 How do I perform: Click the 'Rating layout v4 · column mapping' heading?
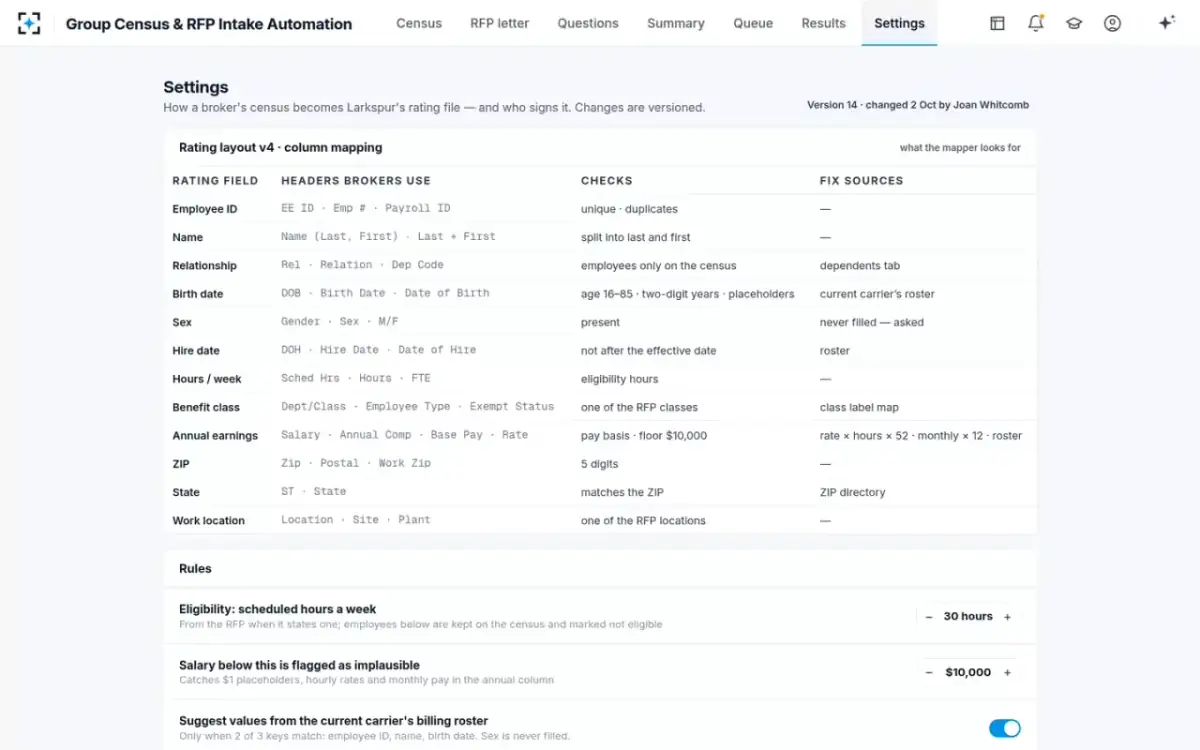(x=280, y=148)
